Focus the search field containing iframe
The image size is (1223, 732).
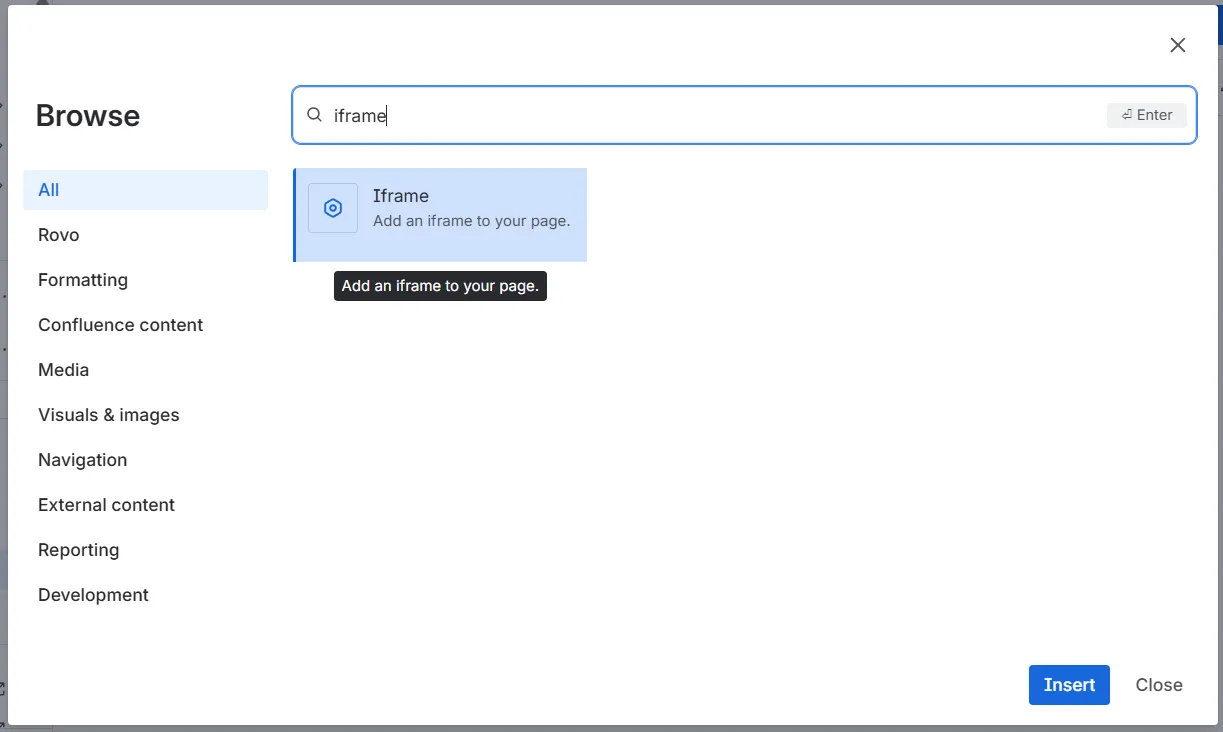700,115
